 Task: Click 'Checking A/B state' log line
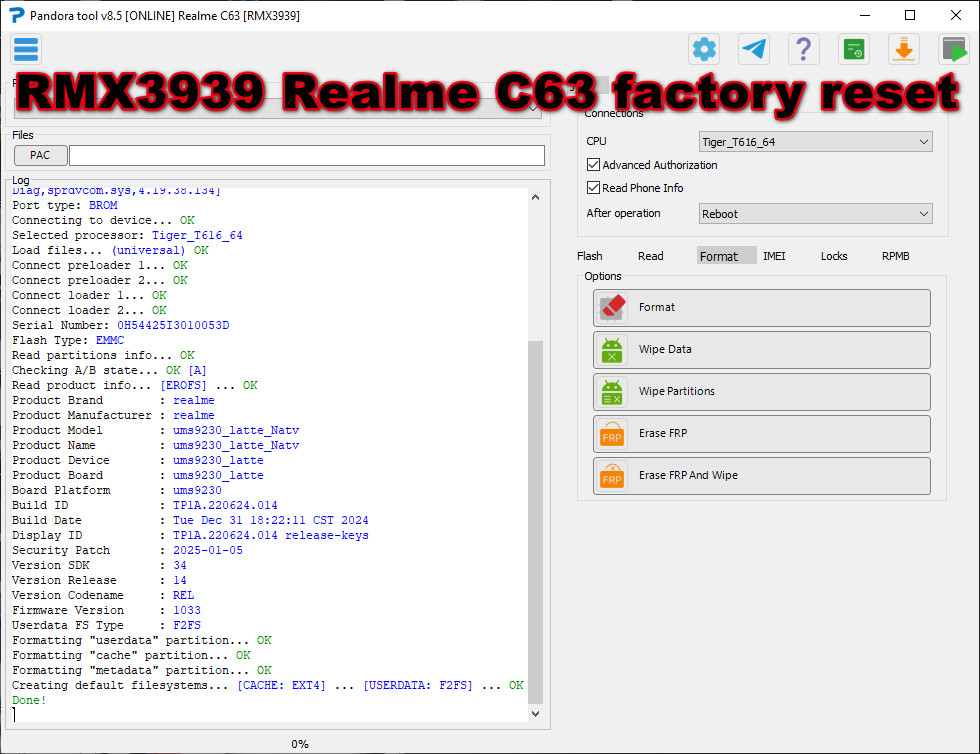click(x=109, y=370)
